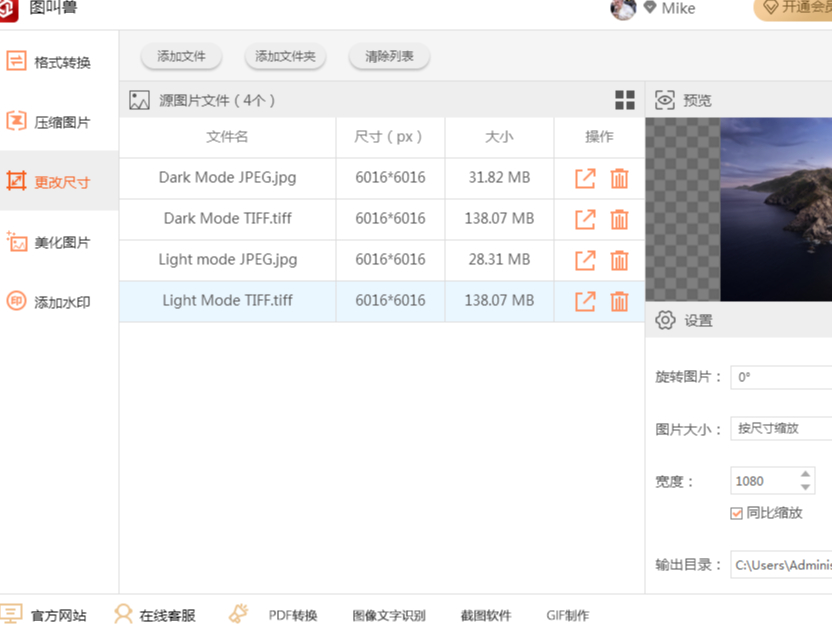Open the GIF制作 link
832x624 pixels.
point(568,616)
